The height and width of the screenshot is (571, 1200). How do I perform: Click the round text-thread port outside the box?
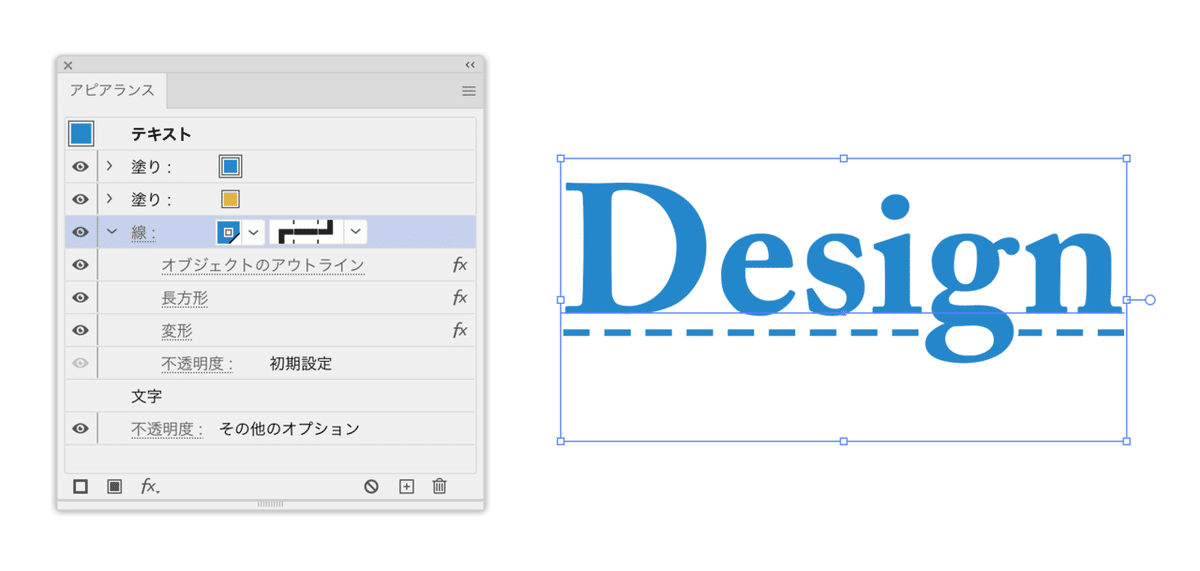1150,300
